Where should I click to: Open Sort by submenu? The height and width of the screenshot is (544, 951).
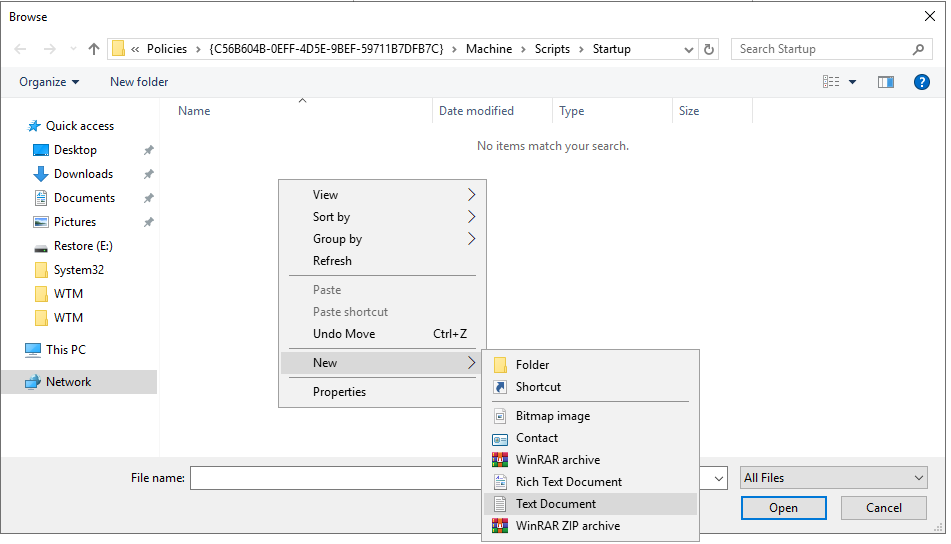(x=381, y=217)
